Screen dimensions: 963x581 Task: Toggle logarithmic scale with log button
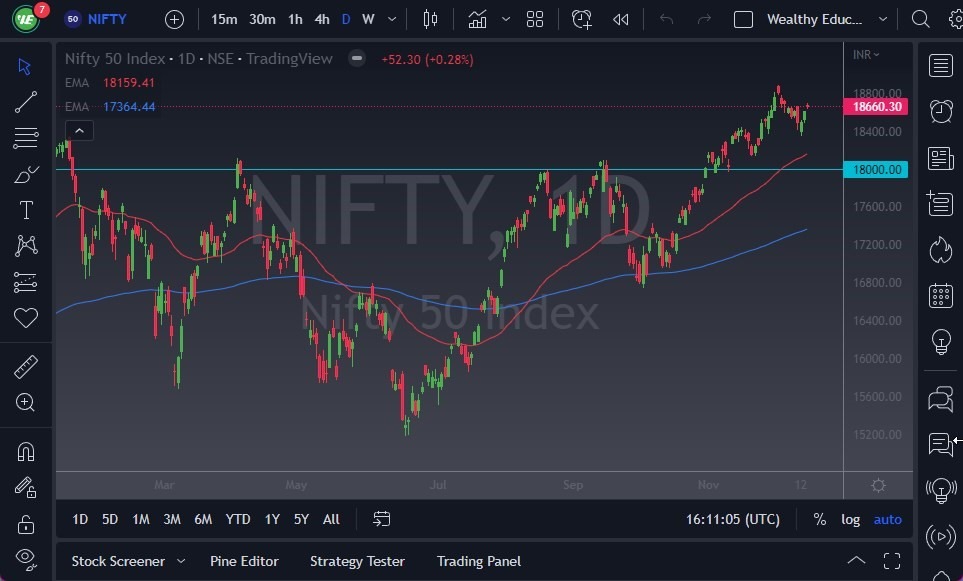pyautogui.click(x=850, y=519)
